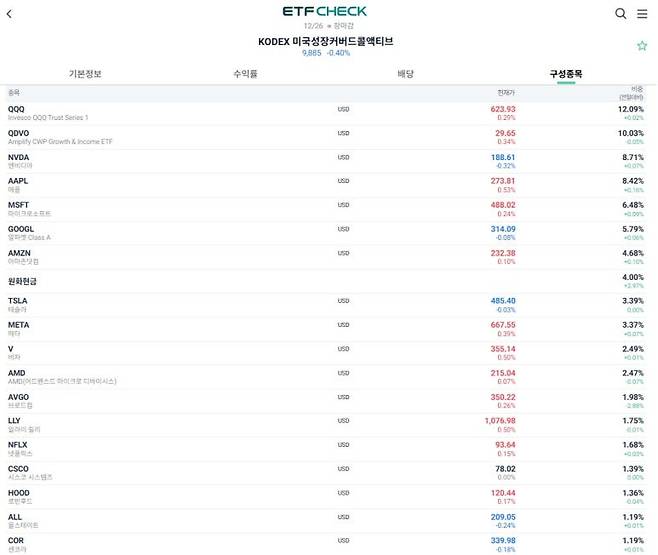658x555 pixels.
Task: Select the 구성종목 tab
Action: point(566,74)
